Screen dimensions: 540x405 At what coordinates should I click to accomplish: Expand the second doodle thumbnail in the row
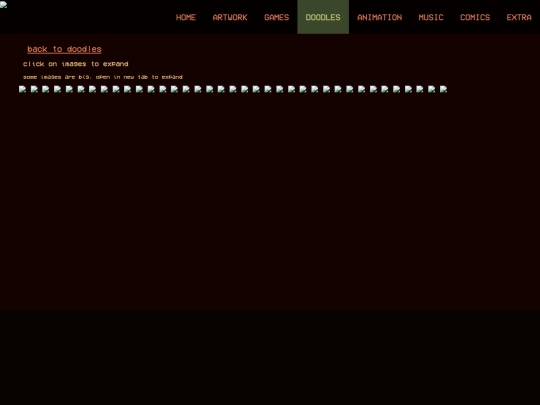click(x=34, y=89)
